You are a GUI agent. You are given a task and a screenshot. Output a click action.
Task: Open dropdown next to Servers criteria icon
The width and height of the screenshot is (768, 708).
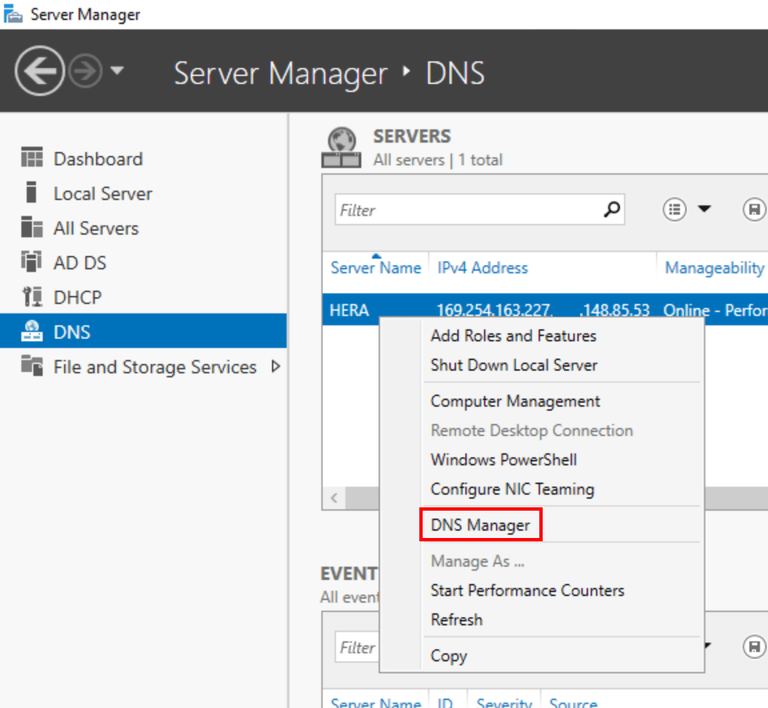pos(704,209)
